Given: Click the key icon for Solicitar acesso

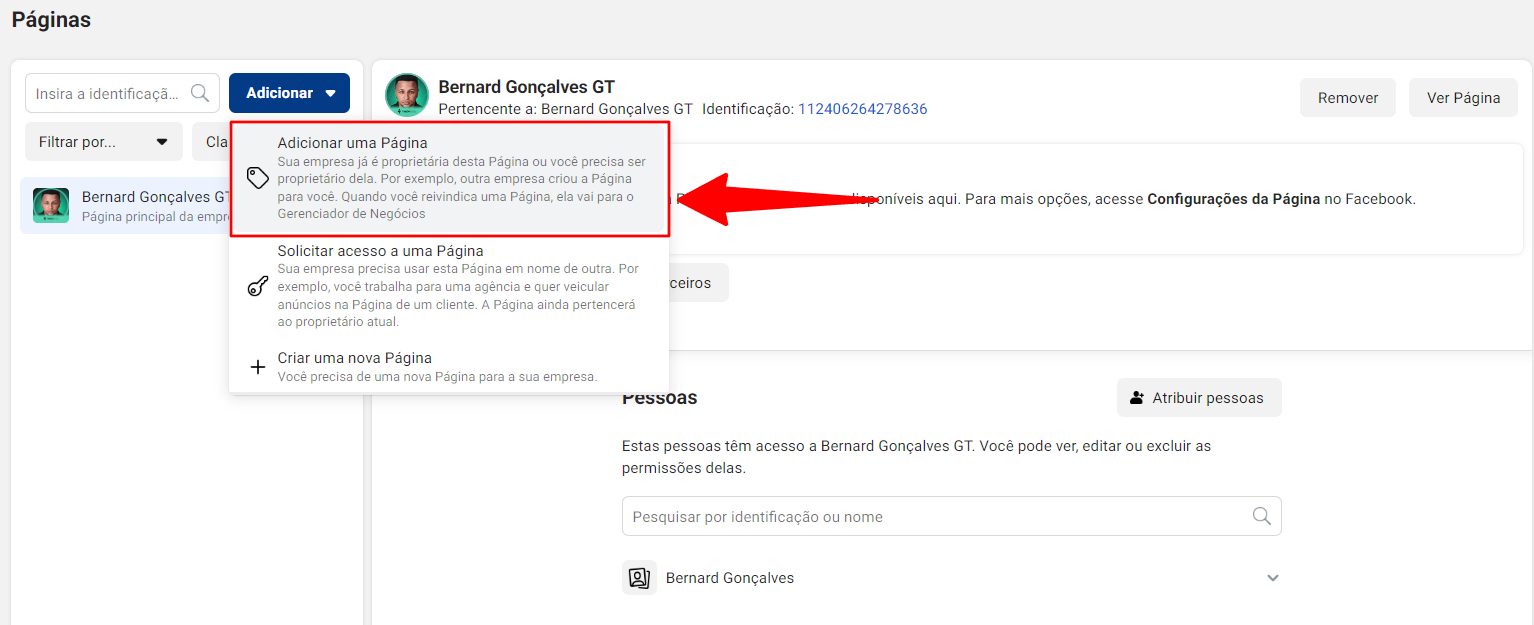Looking at the screenshot, I should (258, 286).
